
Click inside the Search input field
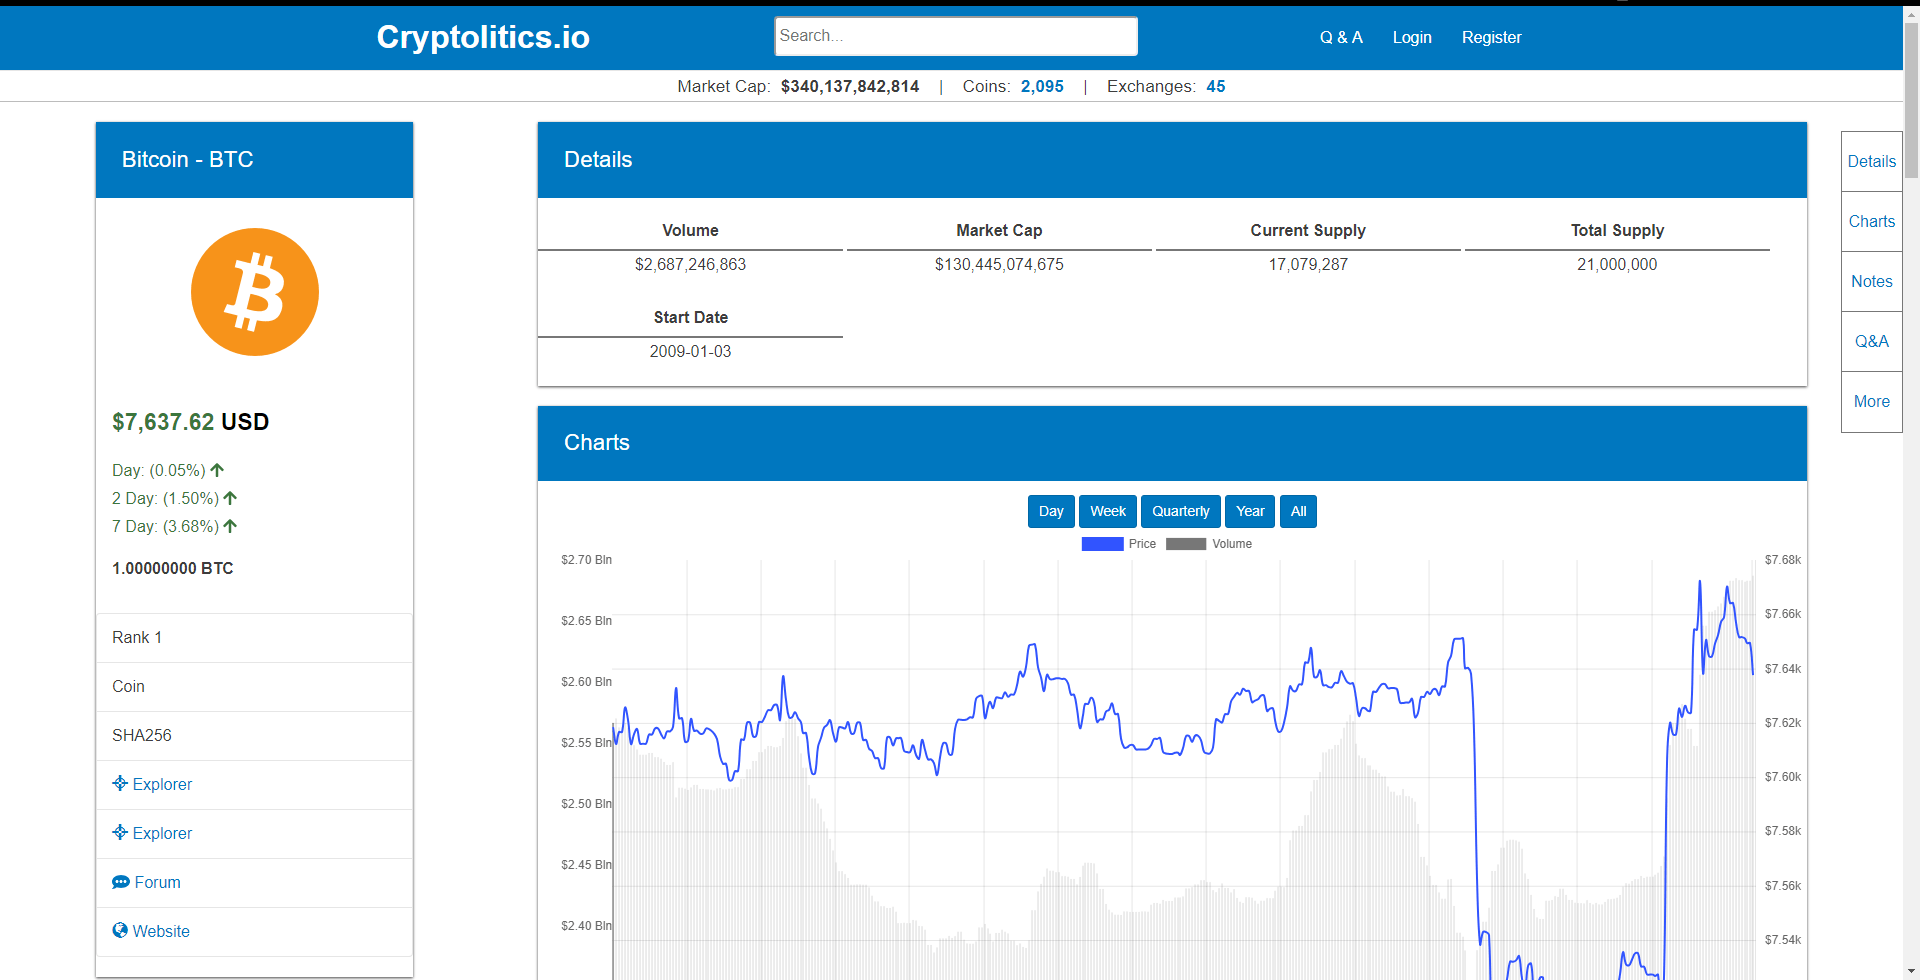point(955,36)
